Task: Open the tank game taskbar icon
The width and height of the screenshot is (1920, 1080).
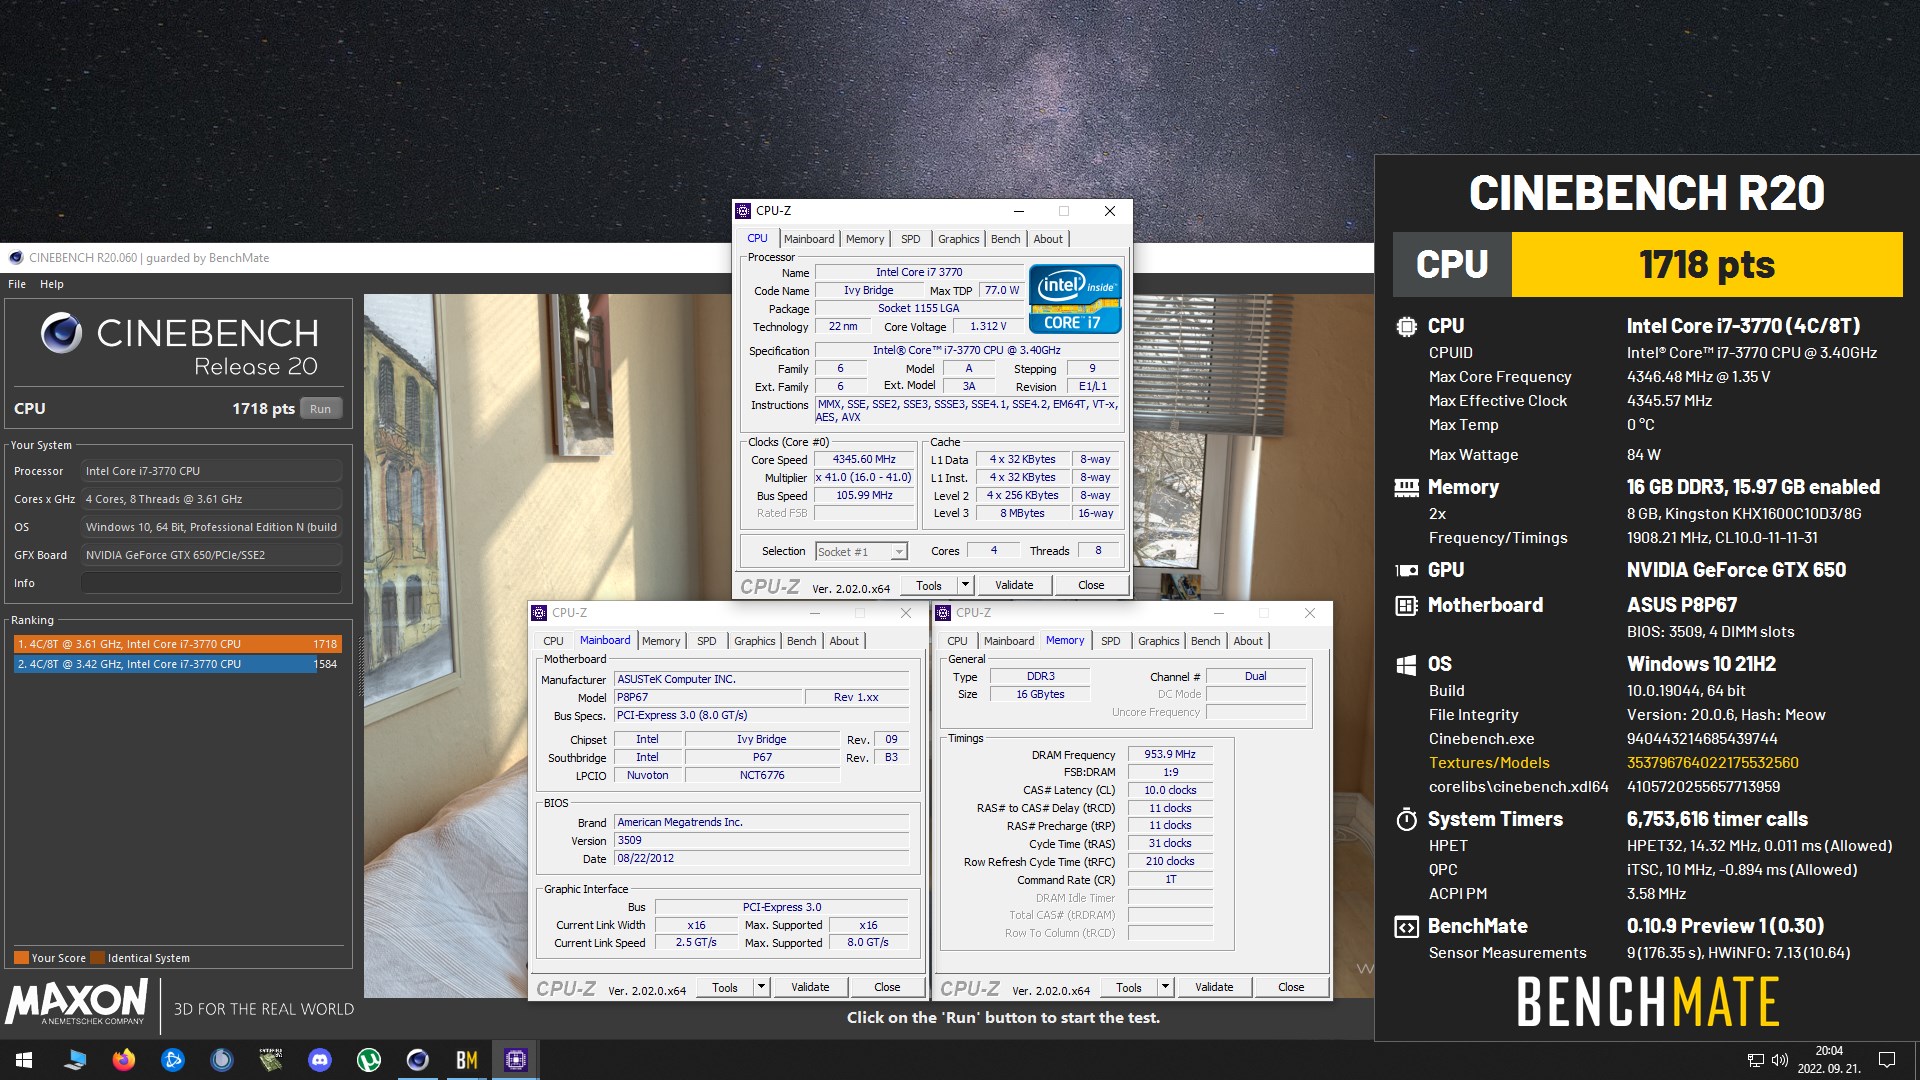Action: (x=271, y=1060)
